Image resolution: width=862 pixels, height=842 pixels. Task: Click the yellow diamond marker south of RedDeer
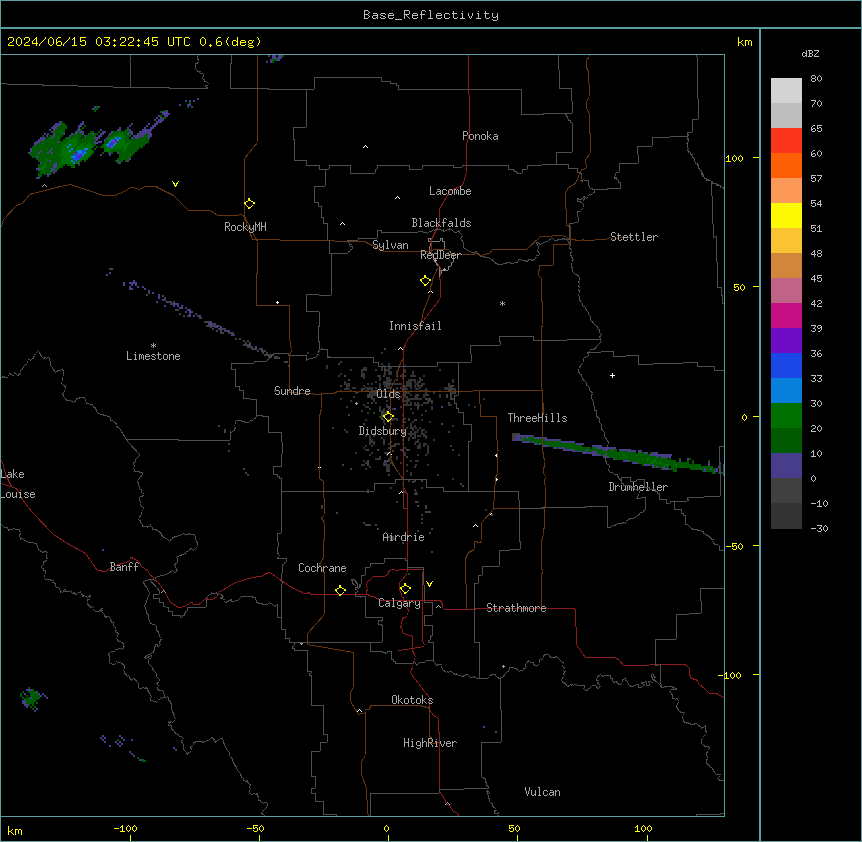(x=426, y=281)
